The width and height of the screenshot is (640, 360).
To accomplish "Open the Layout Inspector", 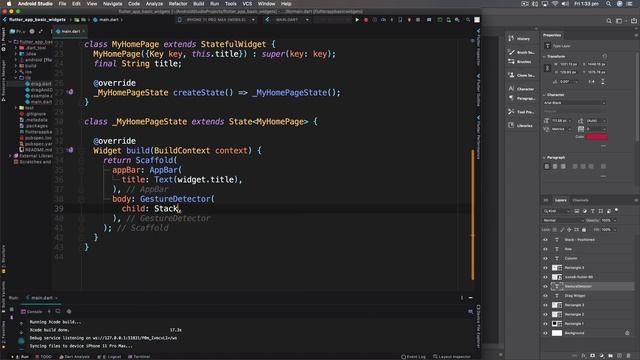I will pos(452,357).
